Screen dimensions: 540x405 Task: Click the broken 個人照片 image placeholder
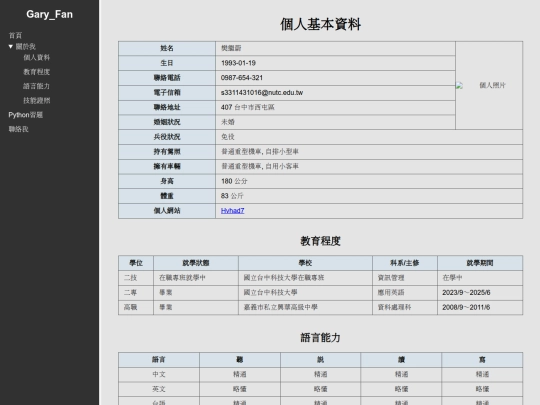click(x=489, y=85)
